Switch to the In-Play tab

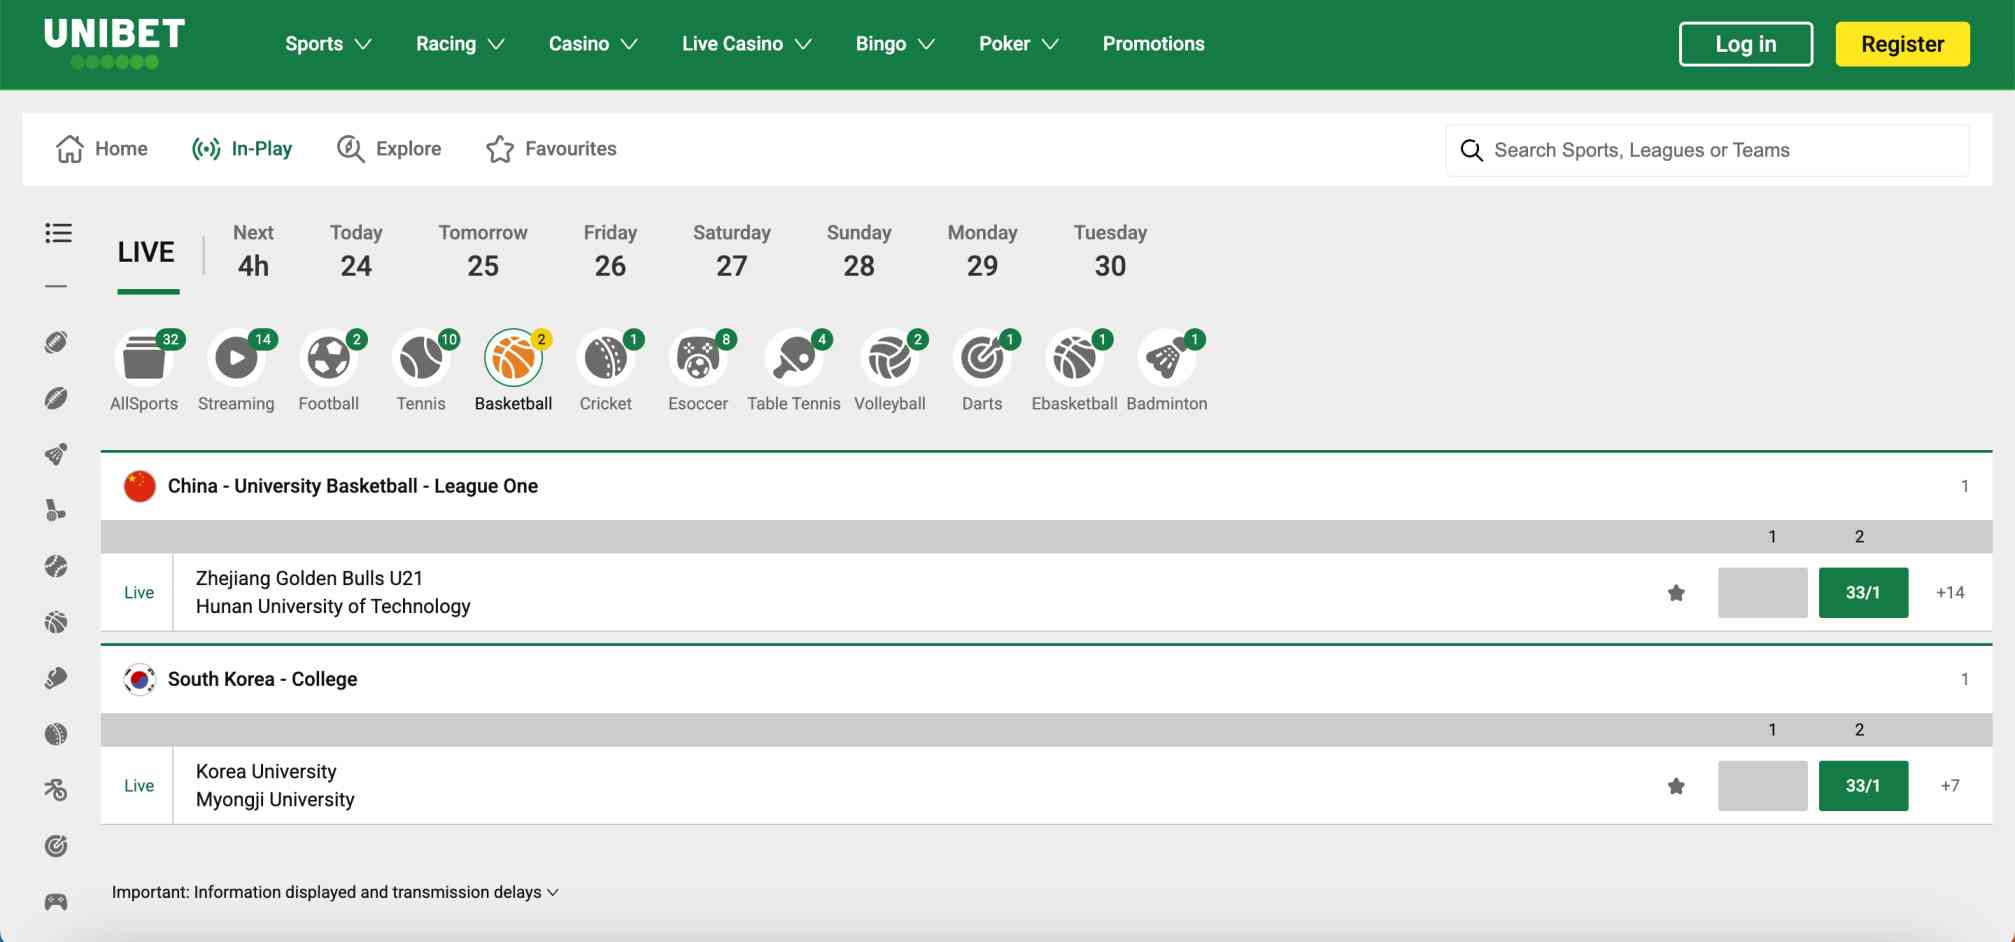(x=242, y=148)
